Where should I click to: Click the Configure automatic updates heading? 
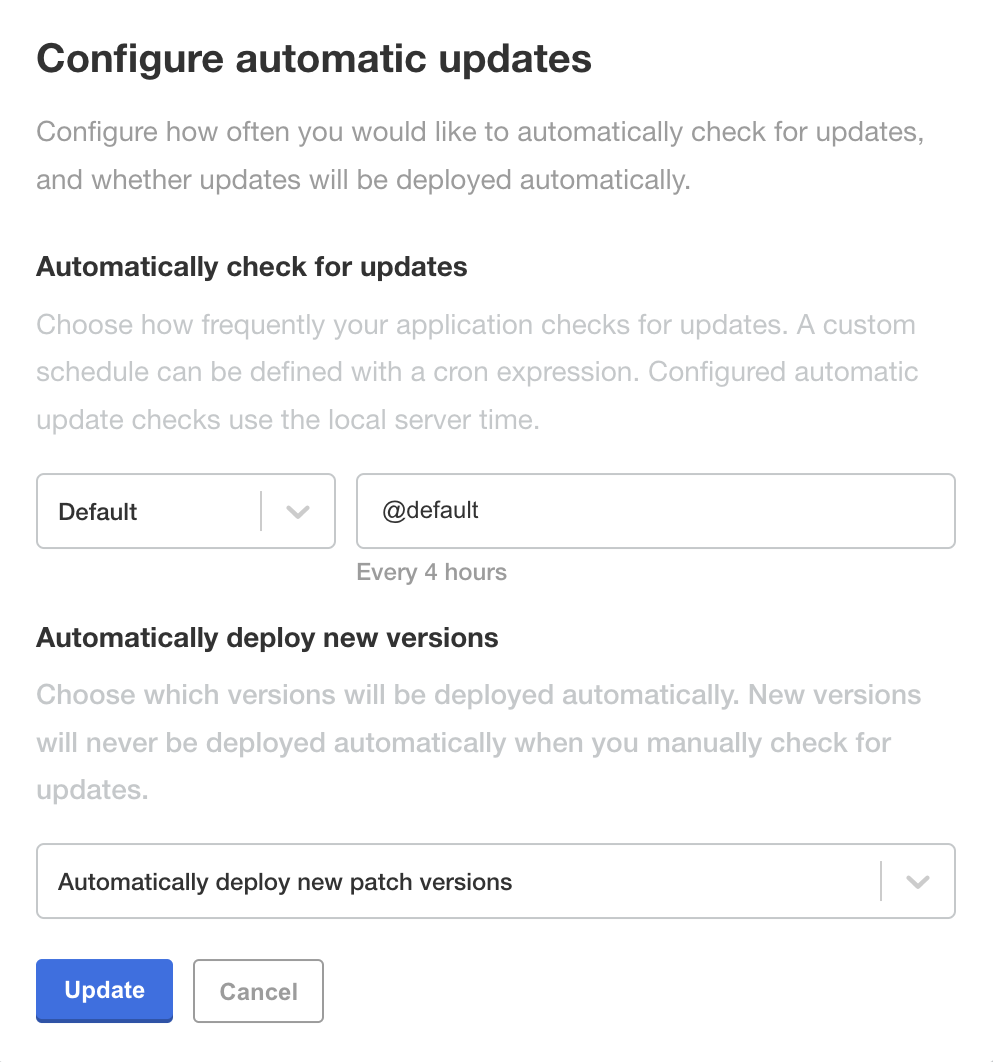[x=313, y=58]
